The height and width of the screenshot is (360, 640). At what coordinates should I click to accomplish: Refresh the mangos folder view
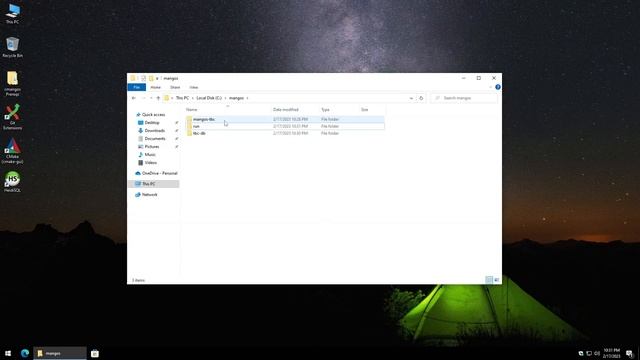point(421,98)
